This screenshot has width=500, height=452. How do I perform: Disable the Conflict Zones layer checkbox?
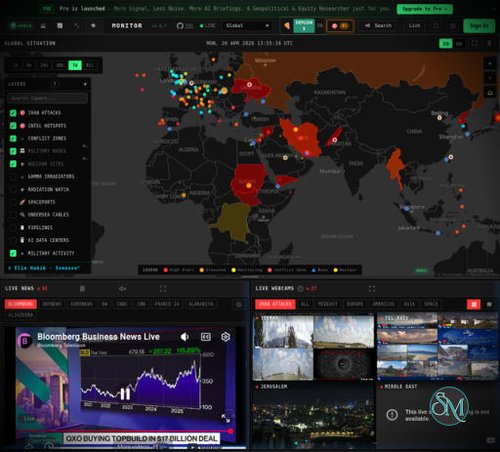pos(13,138)
